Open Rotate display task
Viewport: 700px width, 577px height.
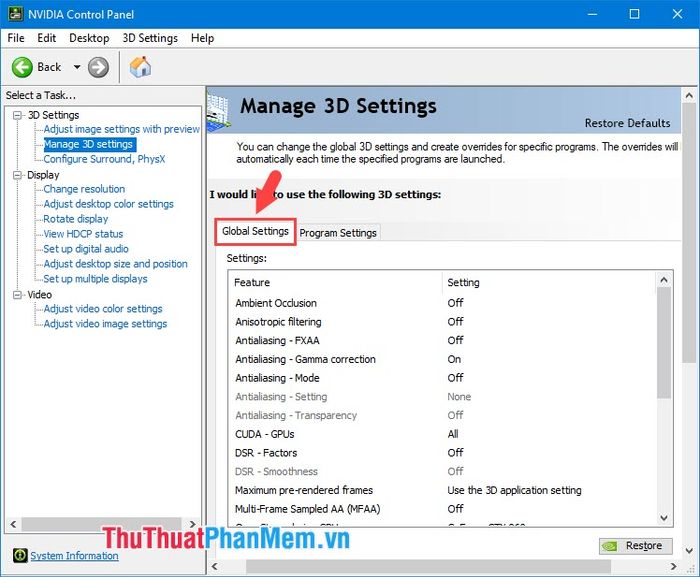76,219
